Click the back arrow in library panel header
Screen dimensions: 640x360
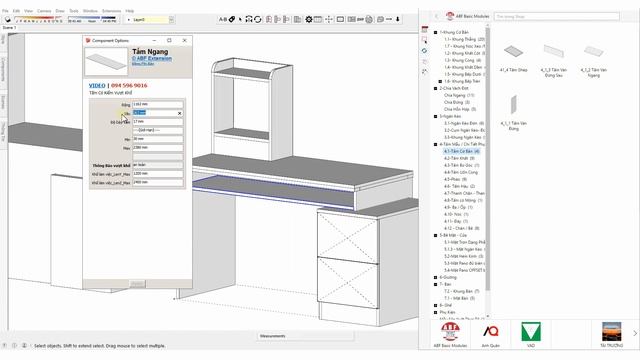pyautogui.click(x=436, y=16)
